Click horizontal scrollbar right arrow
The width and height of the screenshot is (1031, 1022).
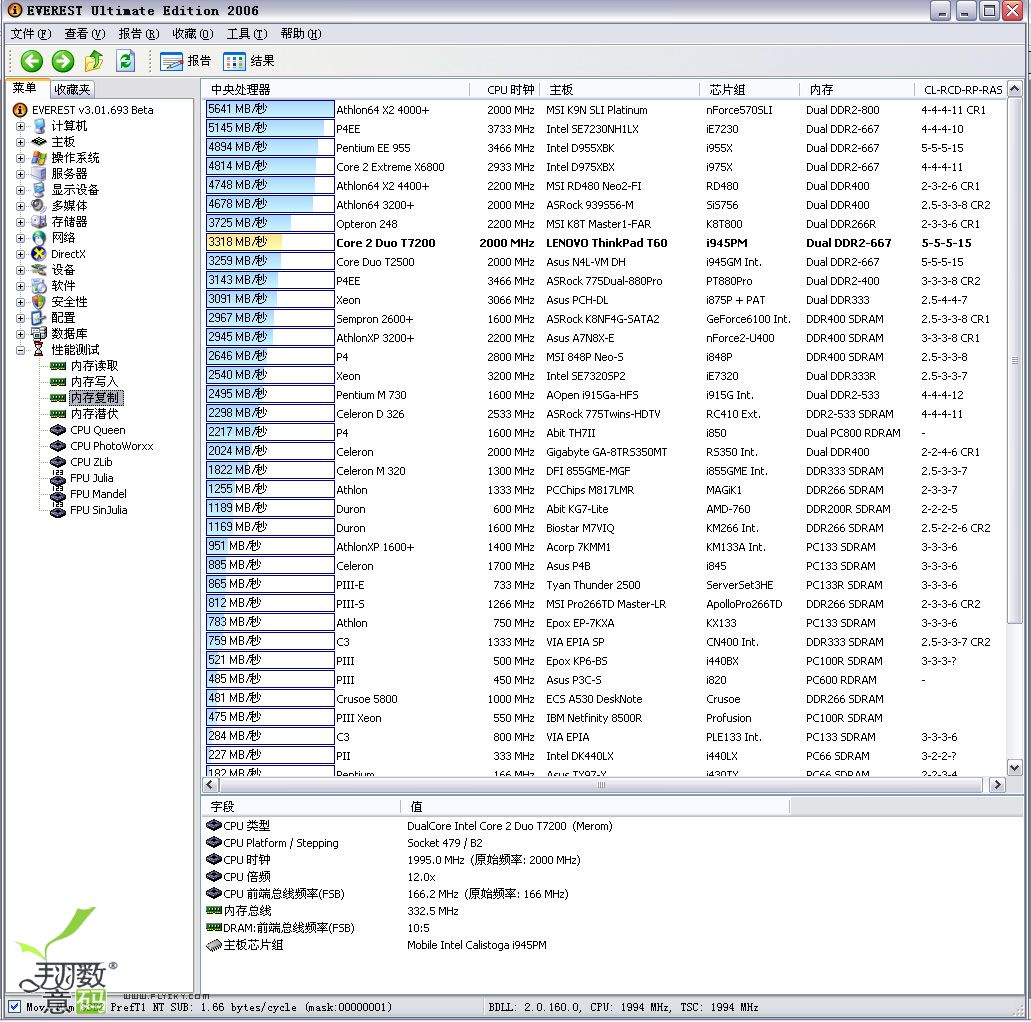click(x=997, y=785)
